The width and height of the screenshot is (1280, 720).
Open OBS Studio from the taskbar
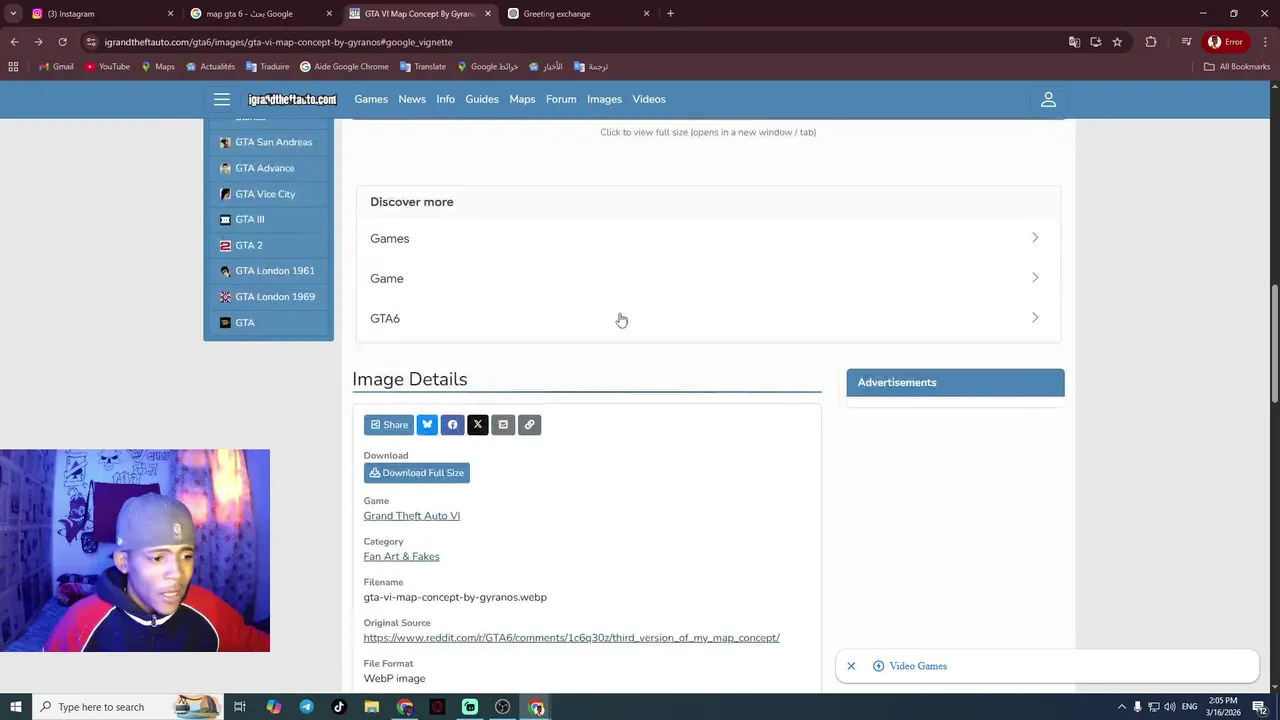502,707
